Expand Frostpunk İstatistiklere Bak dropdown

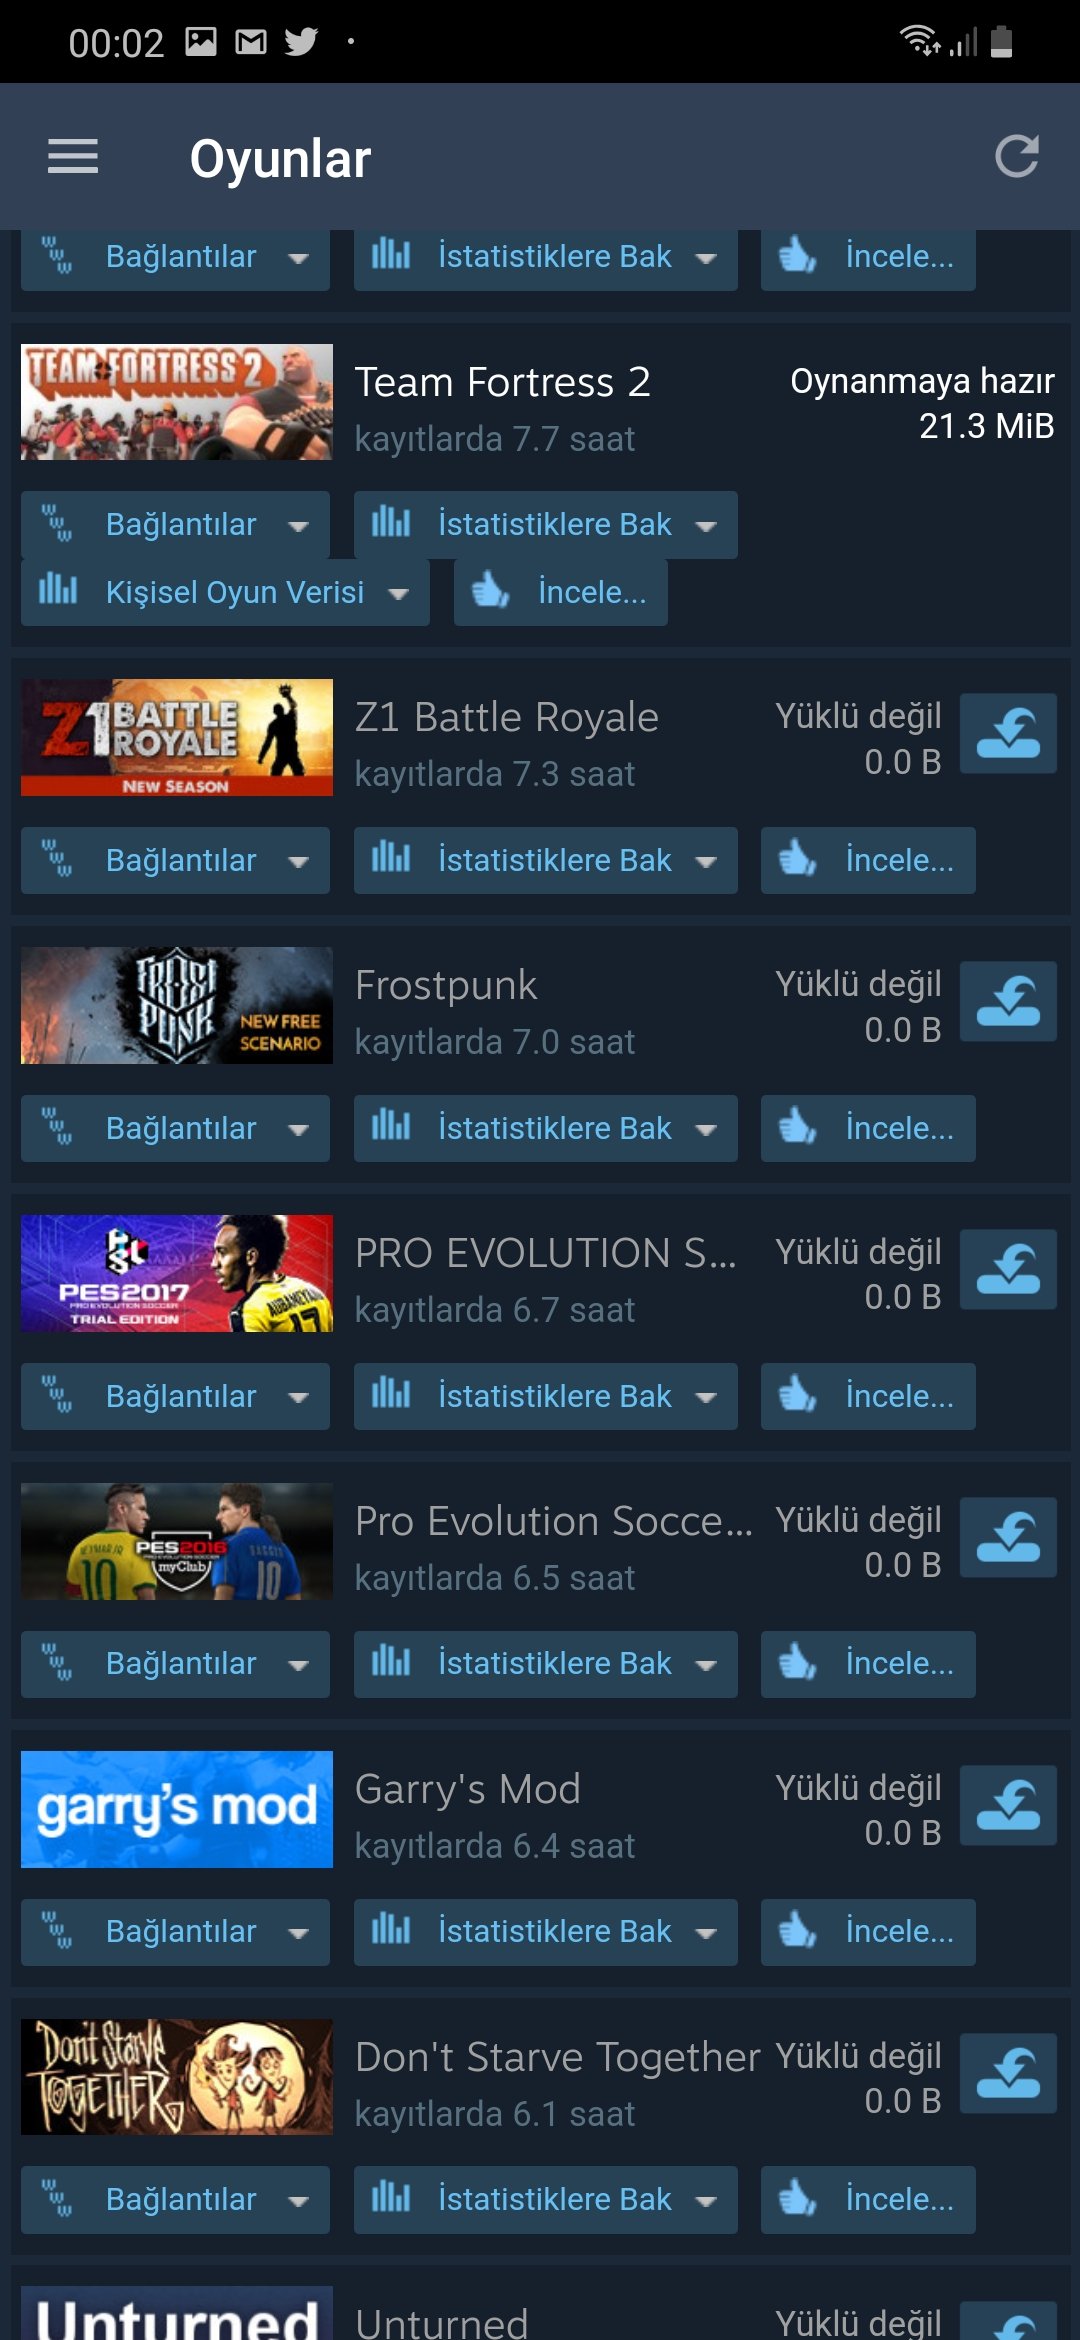point(545,1129)
